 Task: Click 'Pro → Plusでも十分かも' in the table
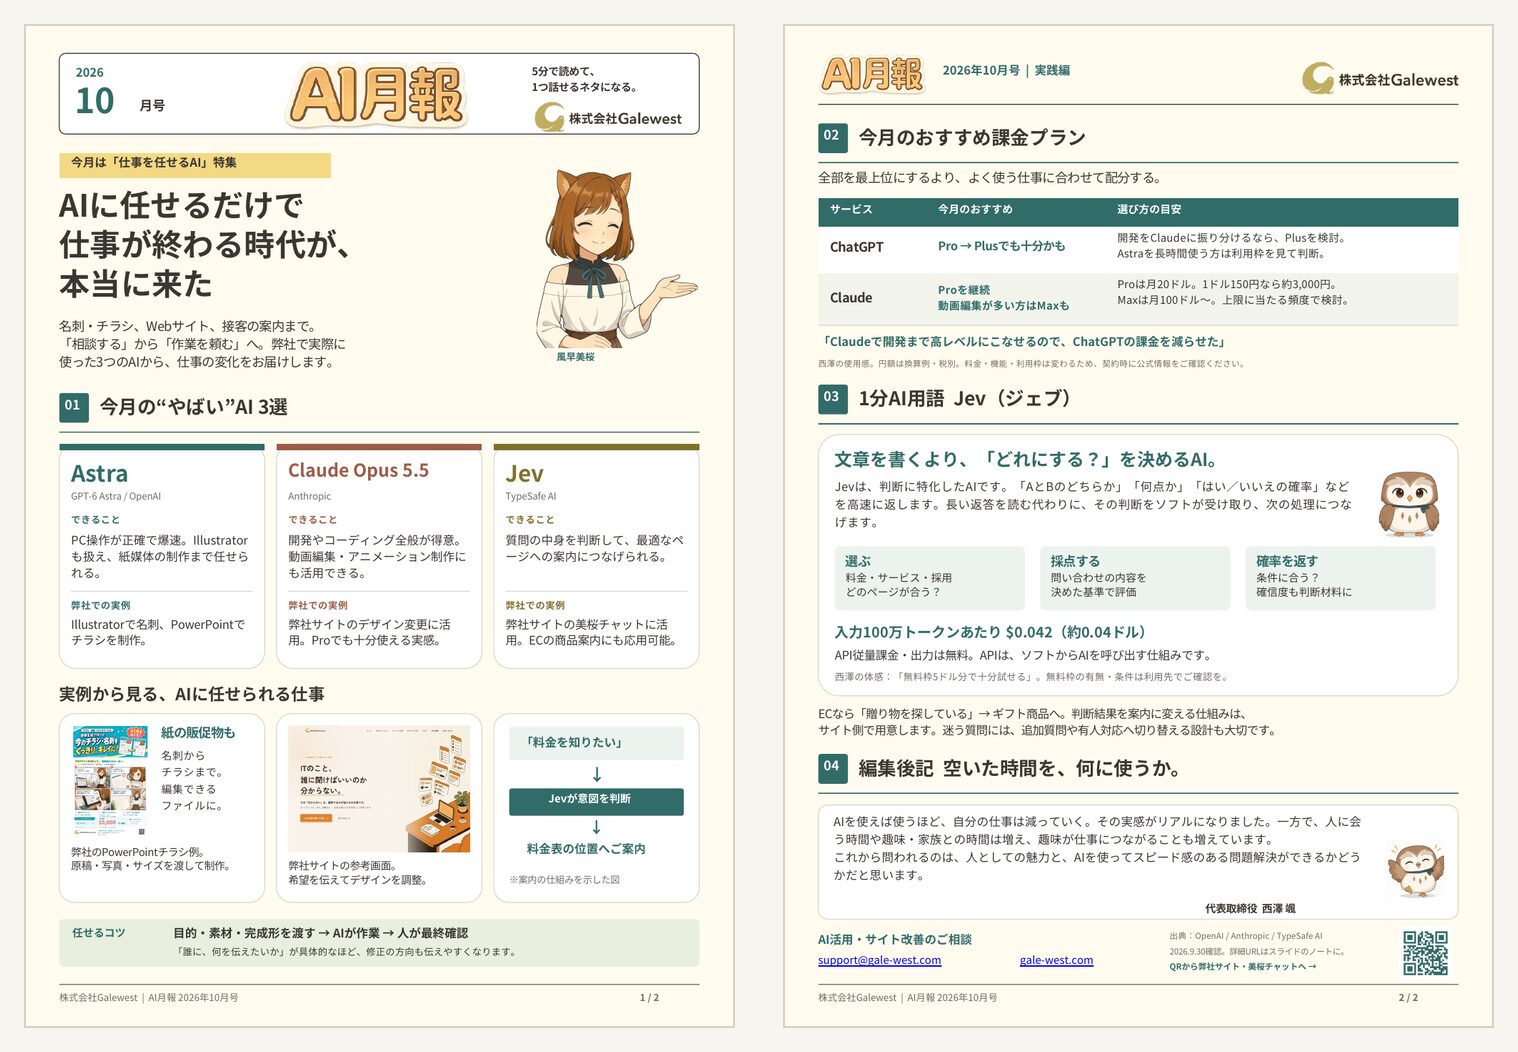pos(1001,246)
